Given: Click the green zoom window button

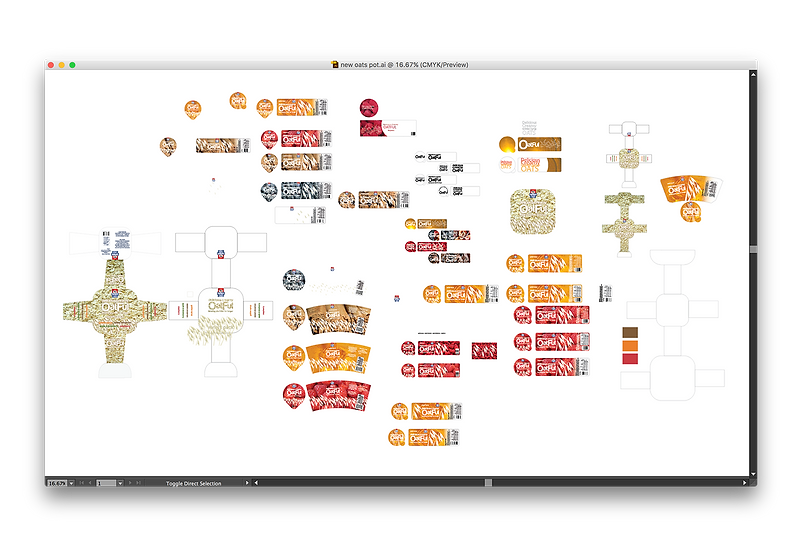Looking at the screenshot, I should pos(72,65).
